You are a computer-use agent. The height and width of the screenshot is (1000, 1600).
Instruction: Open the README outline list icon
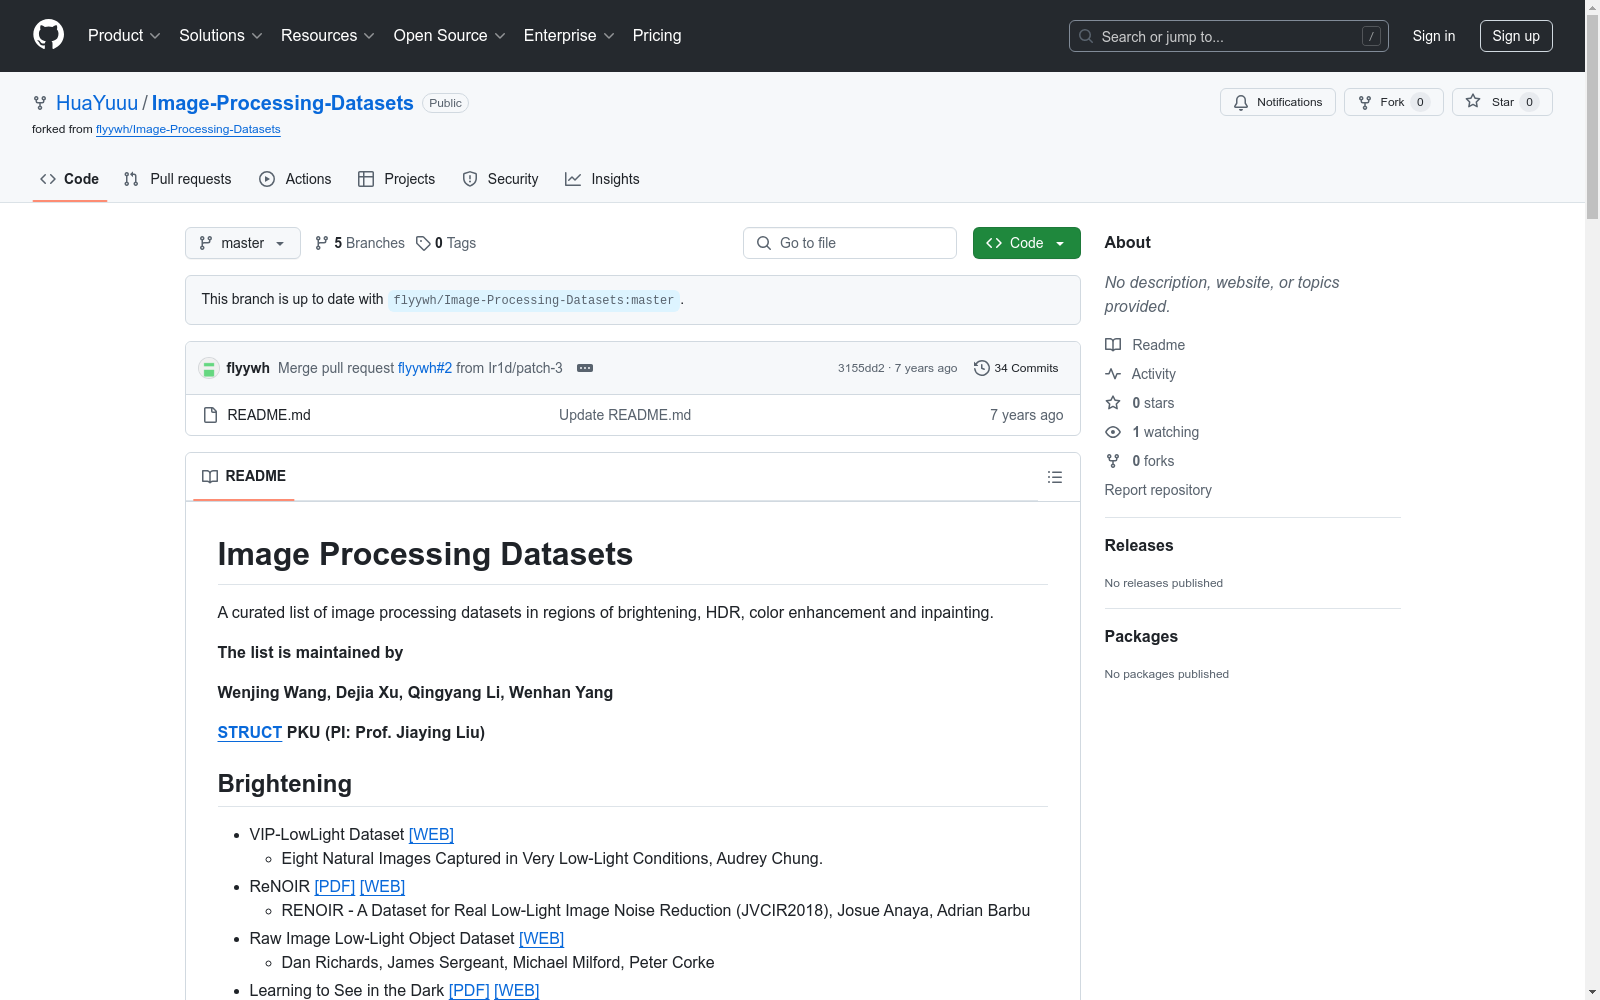click(x=1054, y=477)
